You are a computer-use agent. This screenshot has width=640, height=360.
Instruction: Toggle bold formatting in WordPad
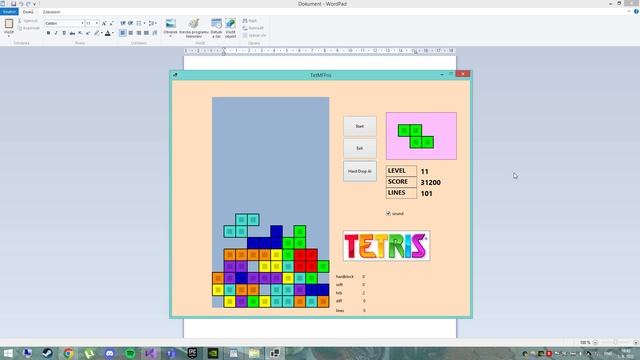click(x=48, y=33)
